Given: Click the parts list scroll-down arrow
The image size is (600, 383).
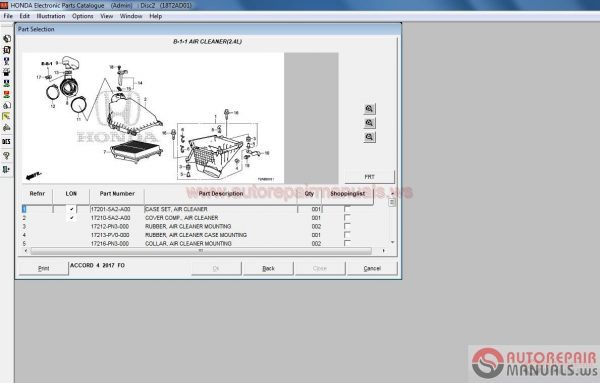Looking at the screenshot, I should (x=392, y=242).
